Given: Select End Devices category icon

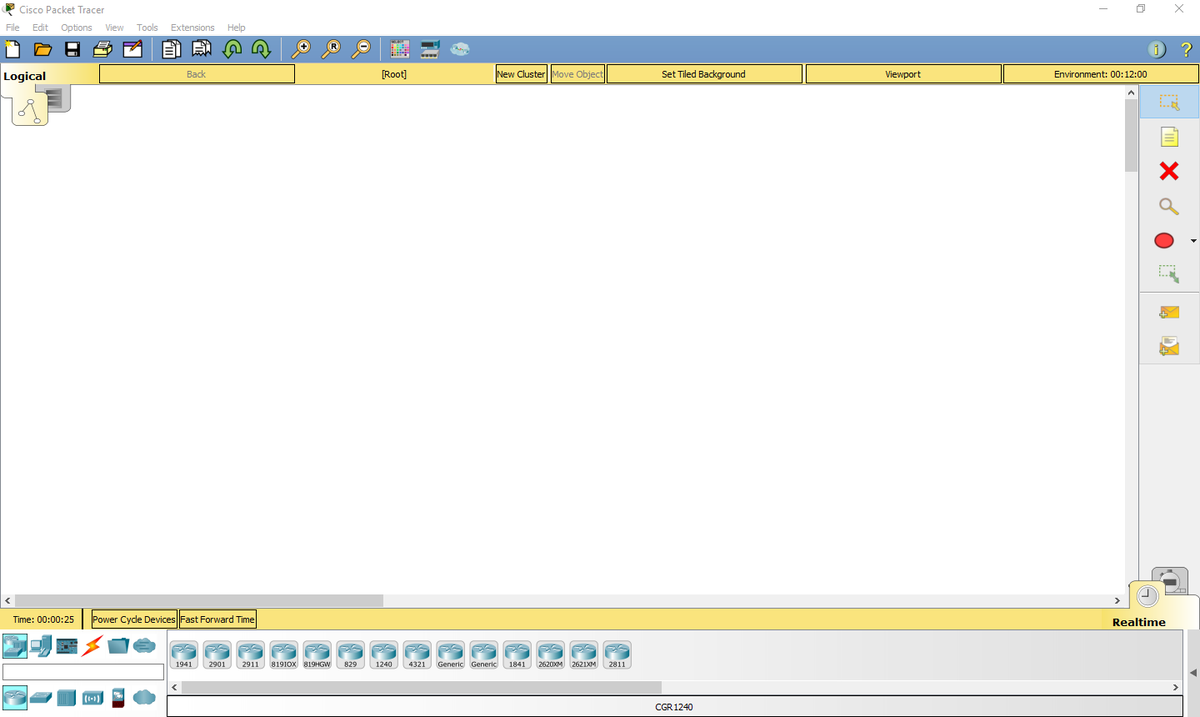Looking at the screenshot, I should (x=41, y=646).
